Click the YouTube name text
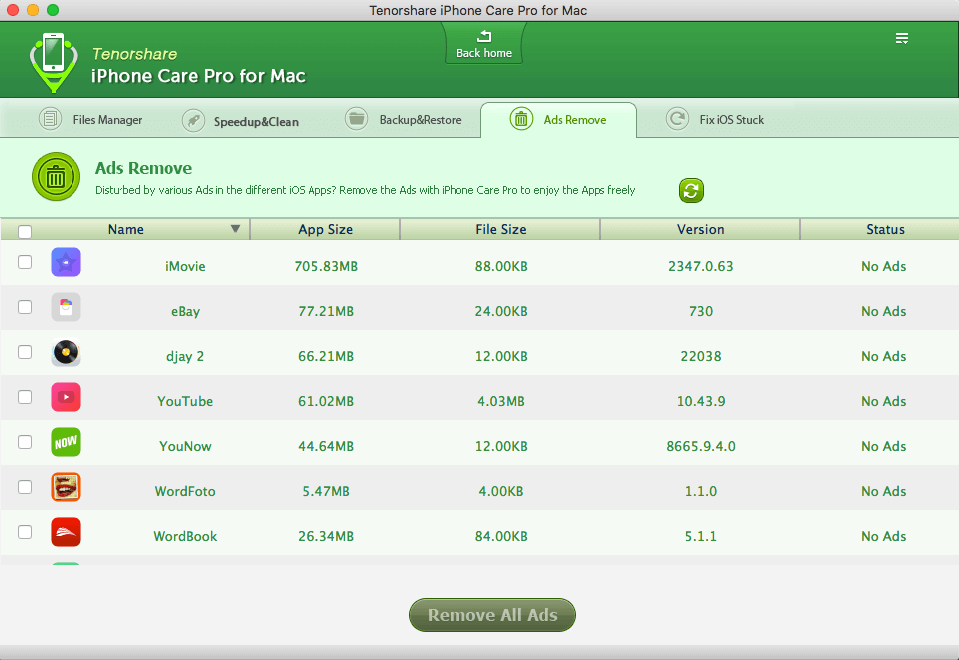Screen dimensions: 959x660 pos(185,401)
